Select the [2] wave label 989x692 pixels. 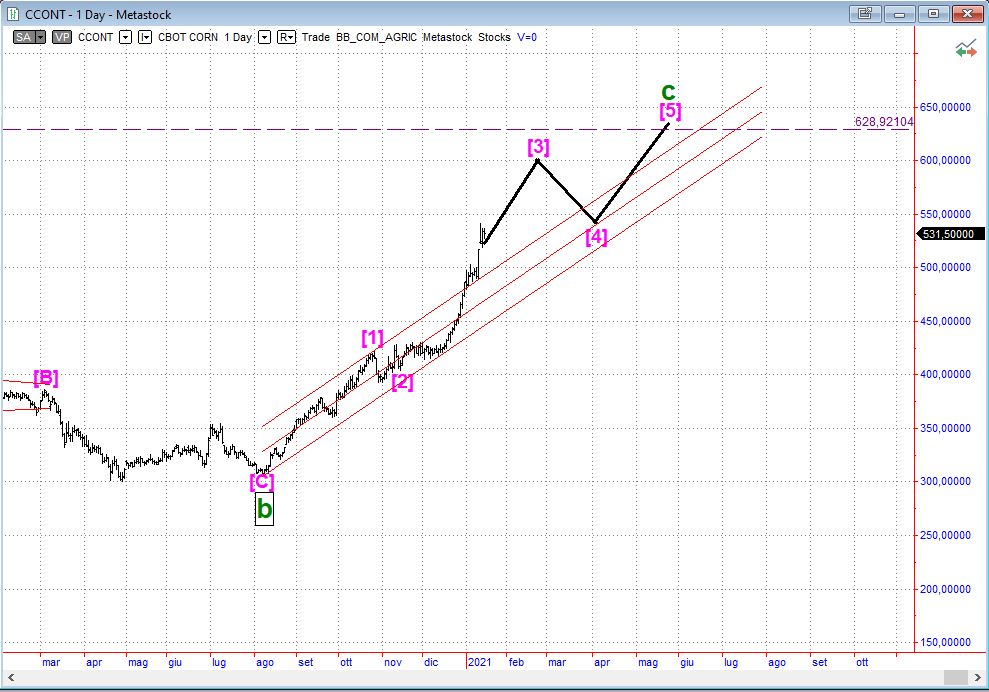point(402,382)
